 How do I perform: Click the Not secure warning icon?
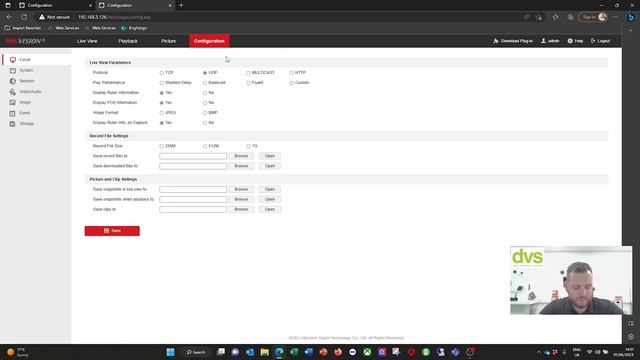pos(42,17)
